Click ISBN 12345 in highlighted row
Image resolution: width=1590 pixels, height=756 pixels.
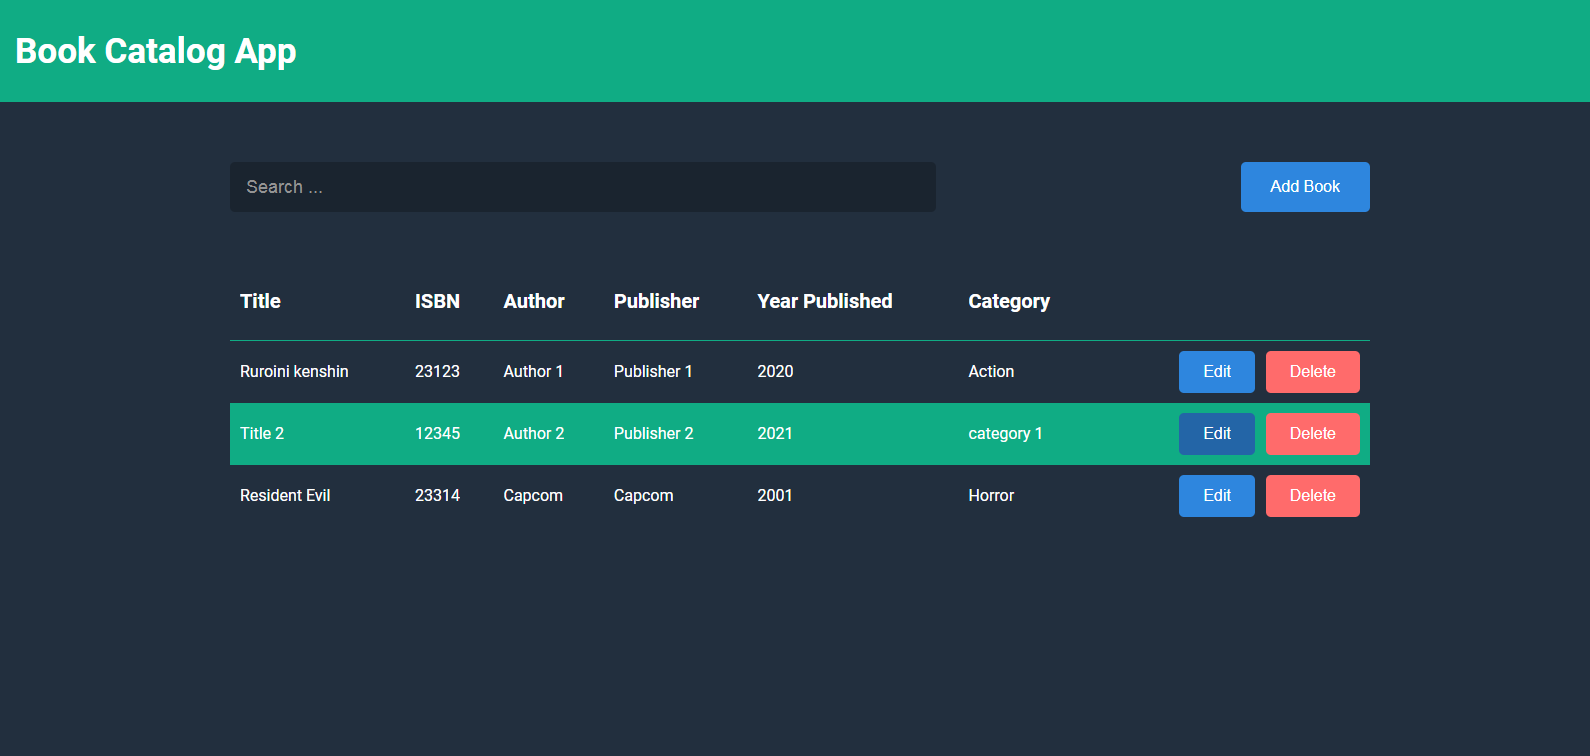click(x=437, y=434)
